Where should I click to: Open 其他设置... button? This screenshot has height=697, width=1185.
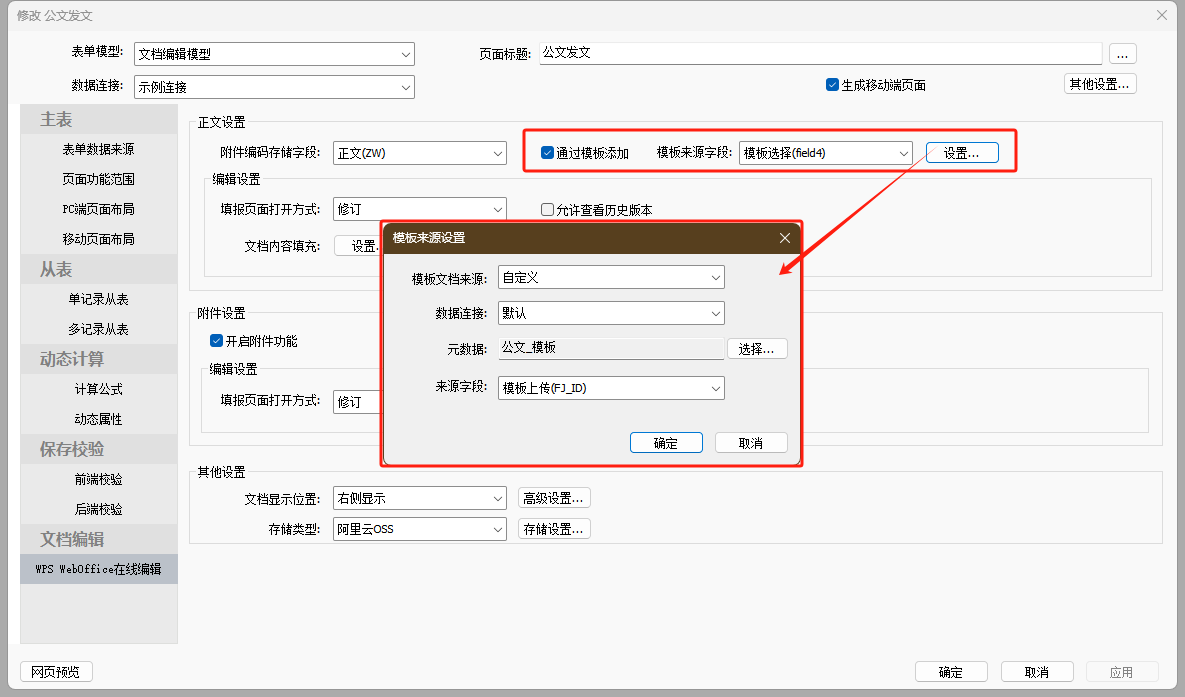[x=1099, y=84]
